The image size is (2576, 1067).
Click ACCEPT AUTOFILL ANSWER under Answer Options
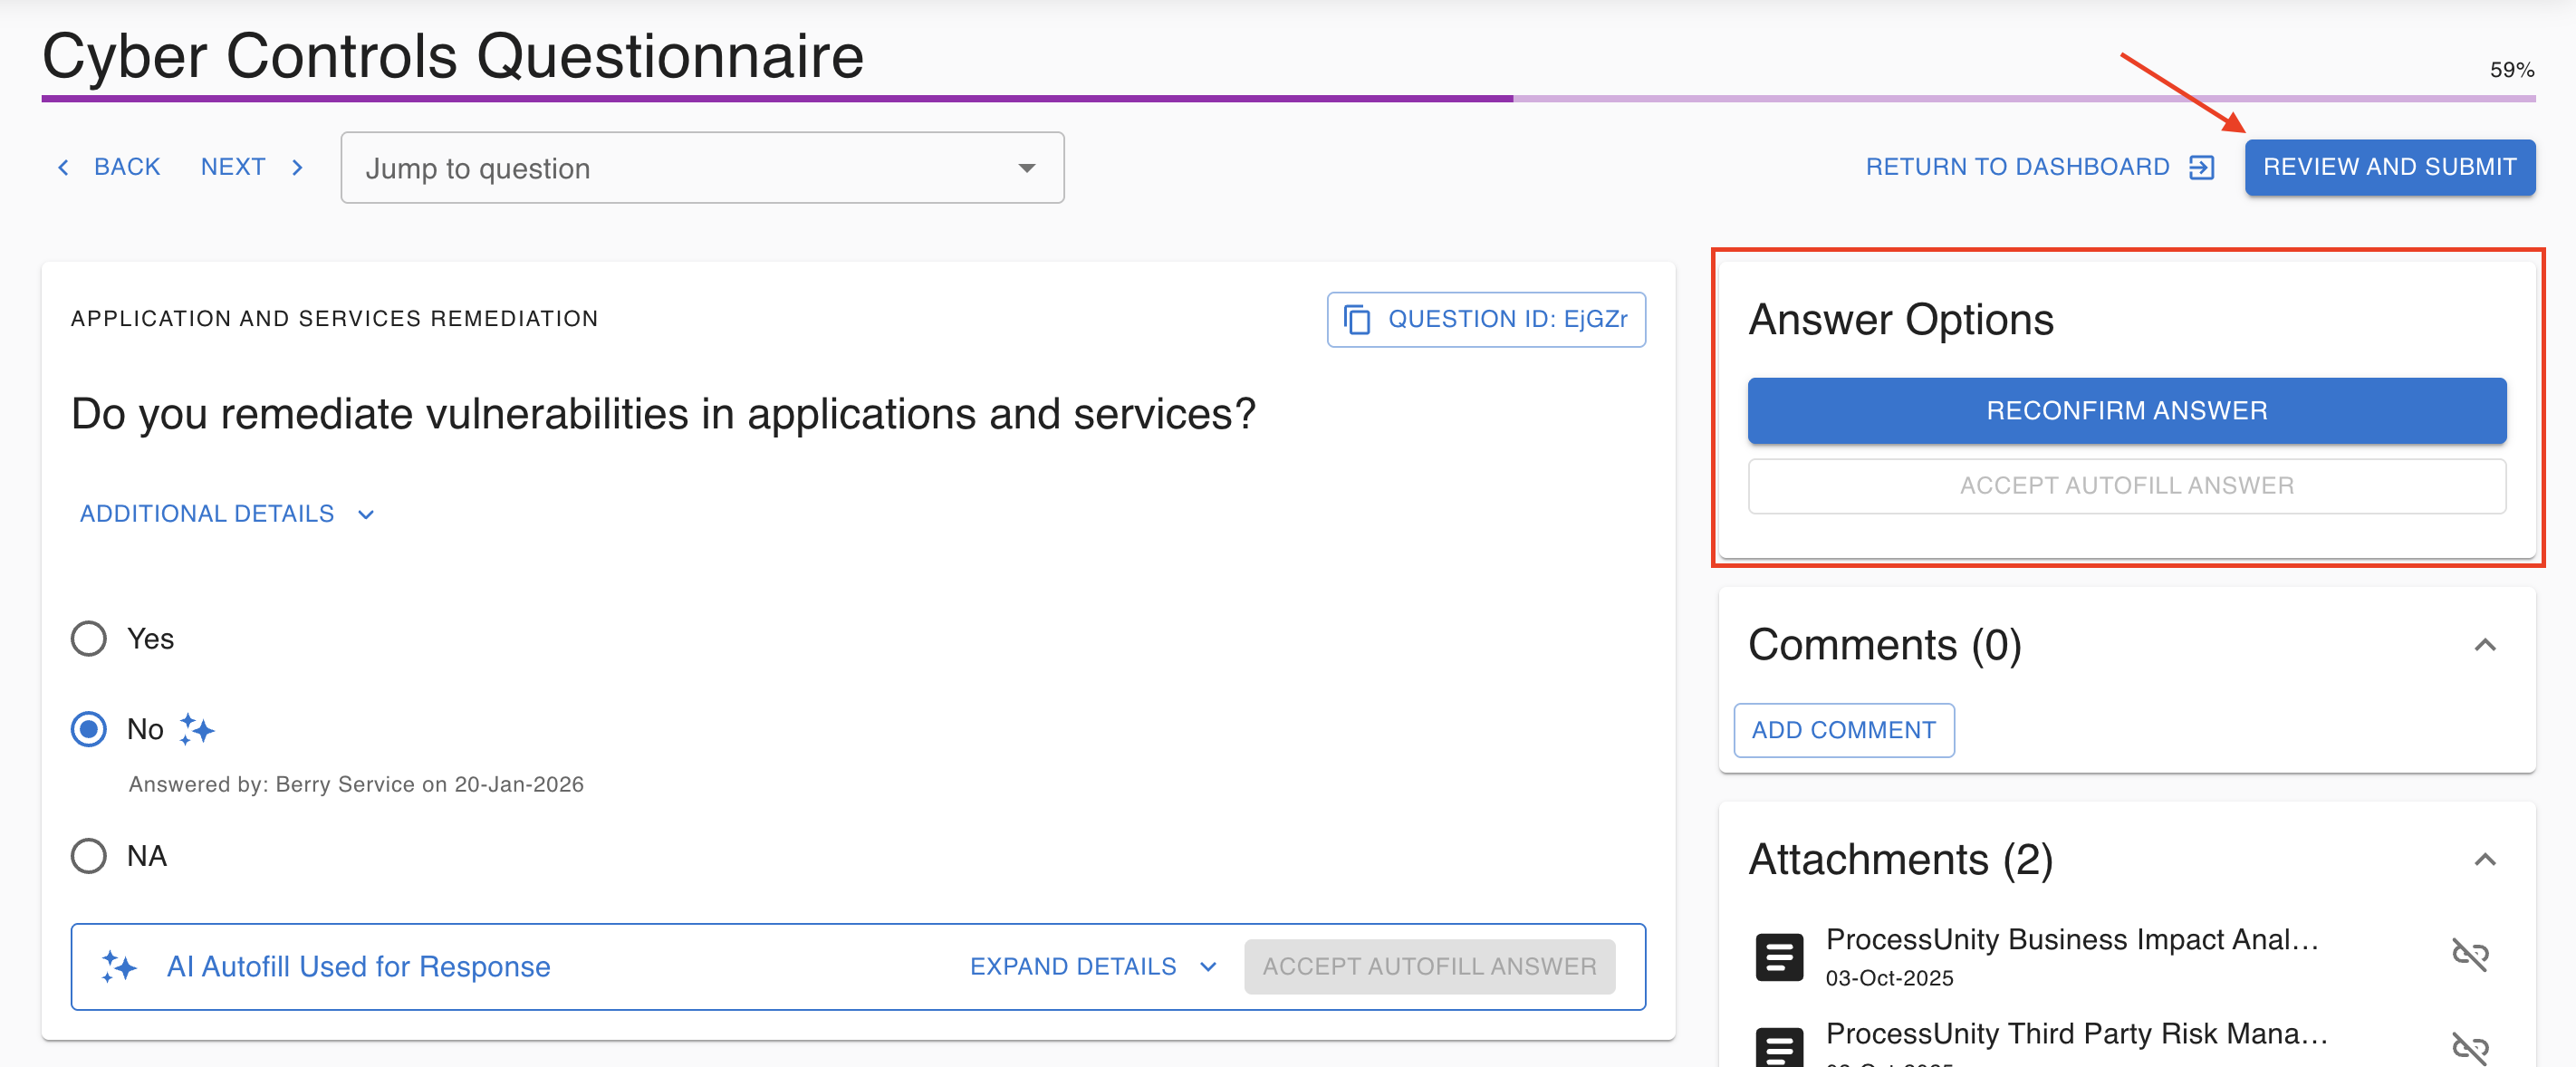pyautogui.click(x=2126, y=486)
